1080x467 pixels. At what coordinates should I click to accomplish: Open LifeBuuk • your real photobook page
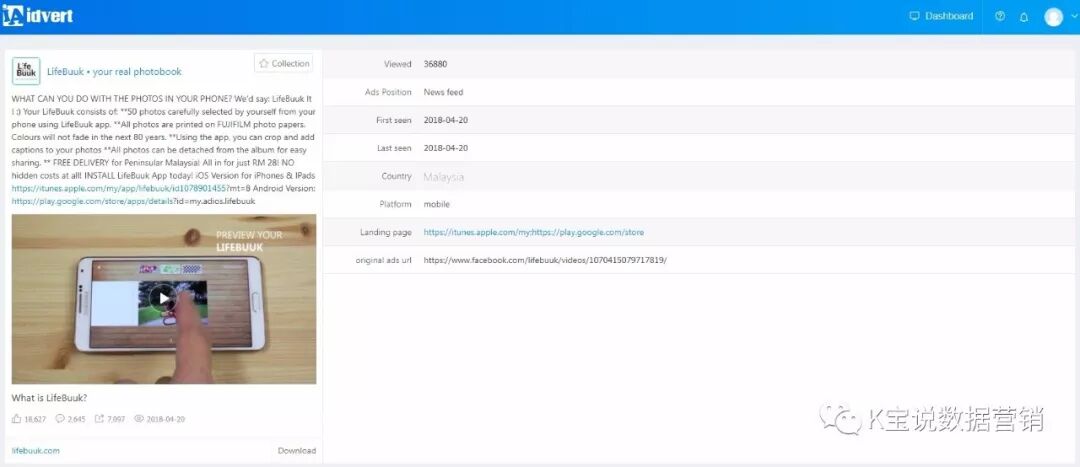(114, 72)
